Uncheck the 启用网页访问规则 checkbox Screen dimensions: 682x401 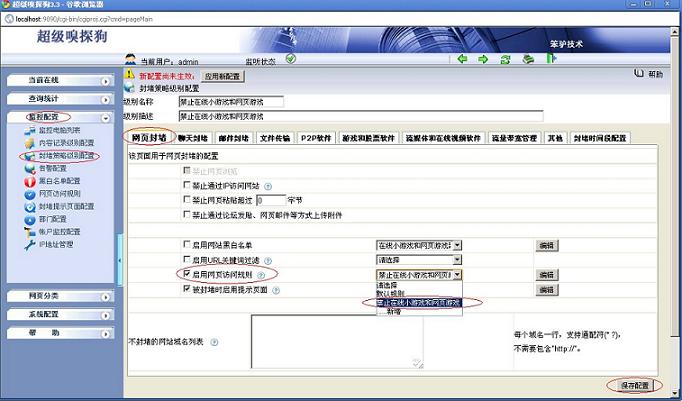[185, 274]
